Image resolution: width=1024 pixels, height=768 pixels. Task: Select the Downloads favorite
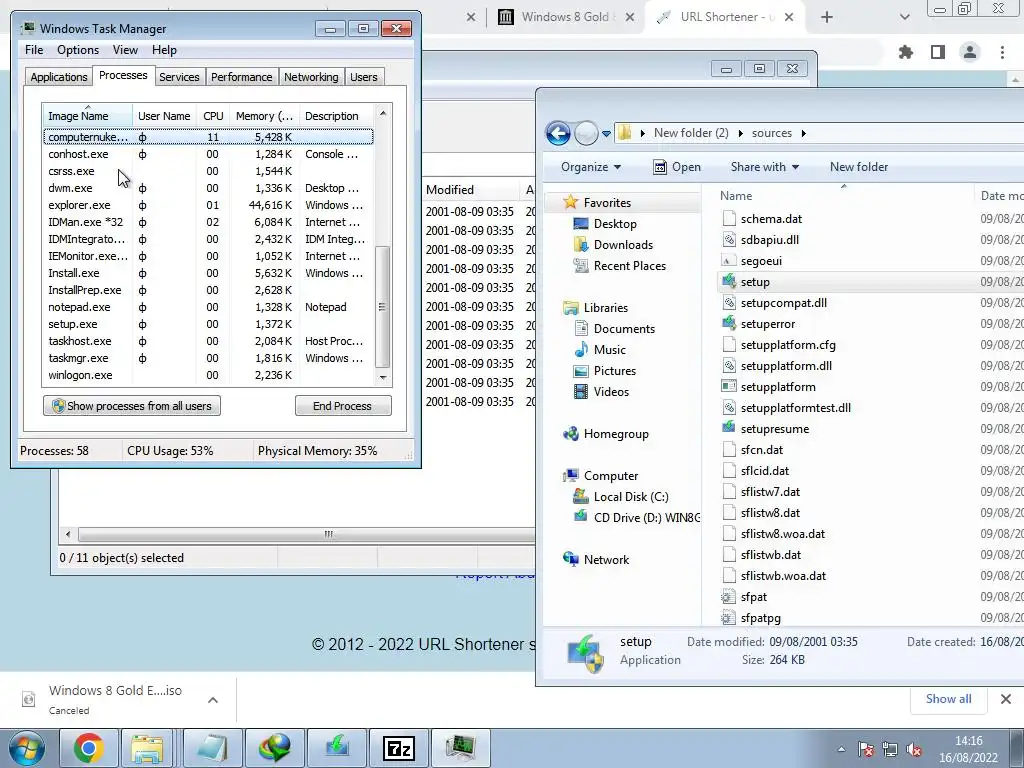[x=613, y=244]
